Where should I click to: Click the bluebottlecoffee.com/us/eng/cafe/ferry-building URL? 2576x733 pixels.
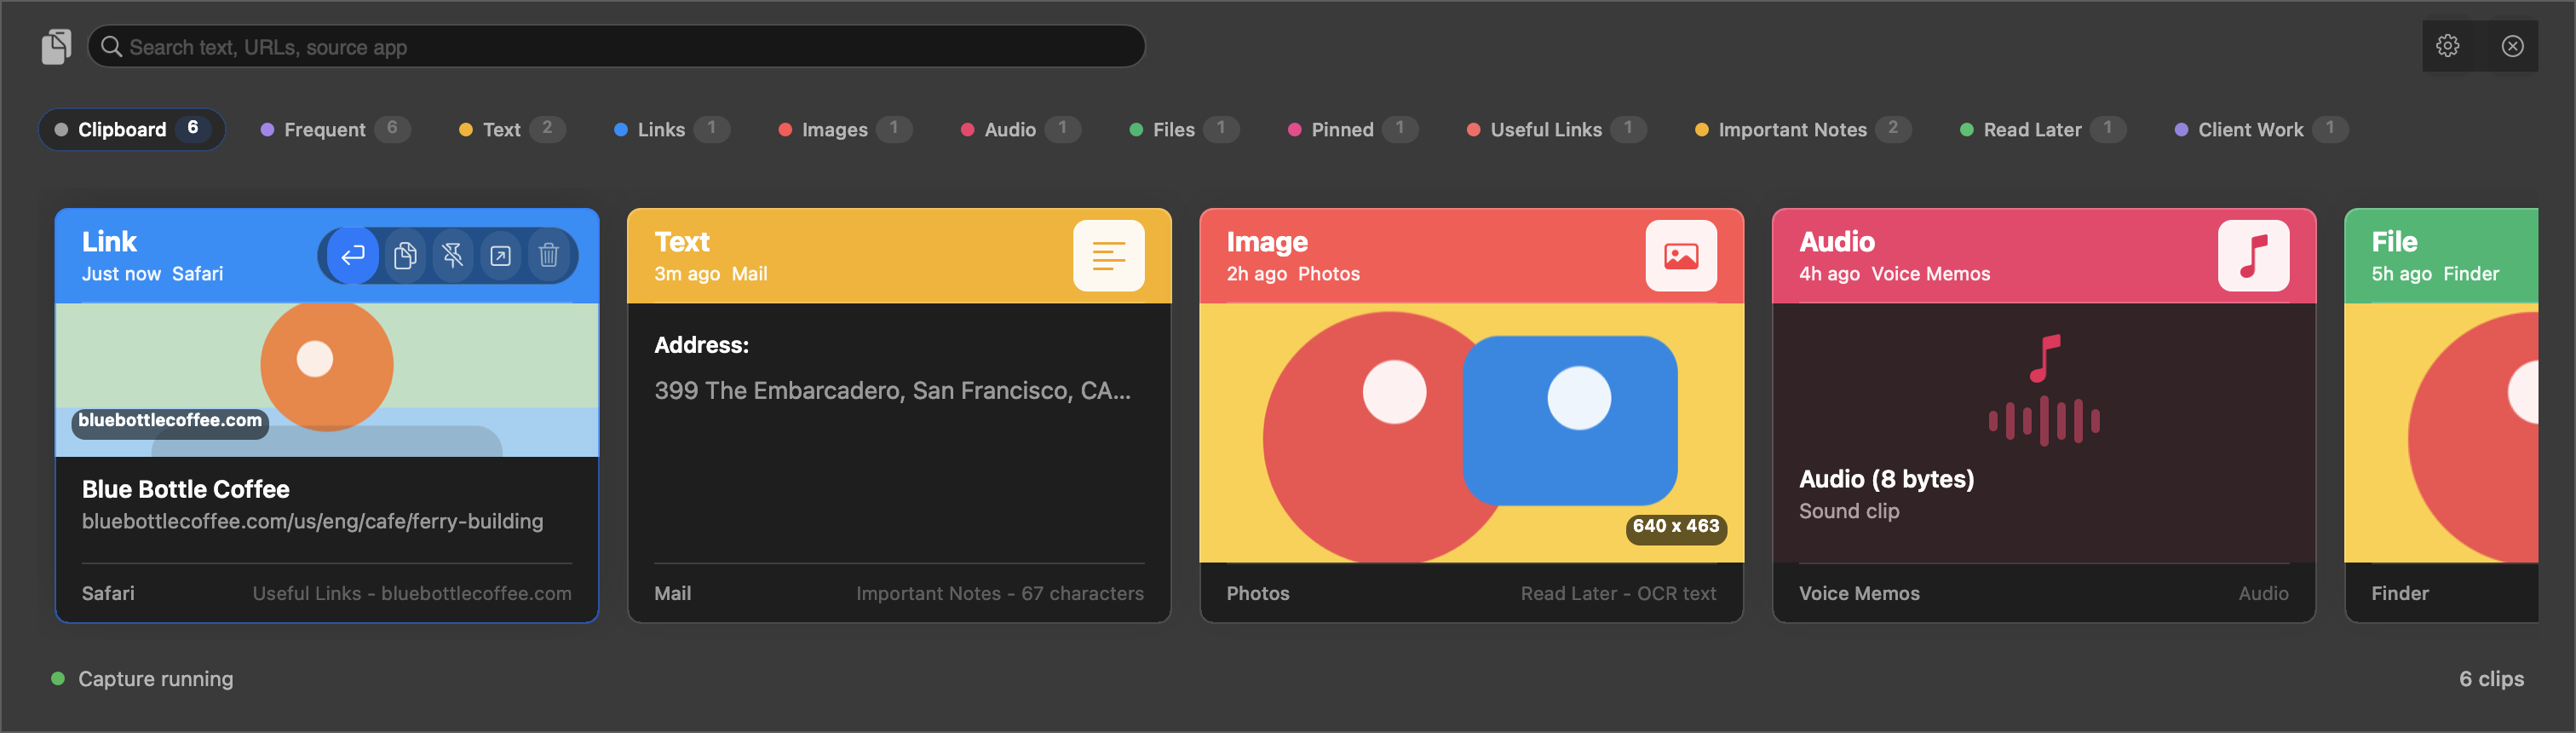(x=313, y=522)
